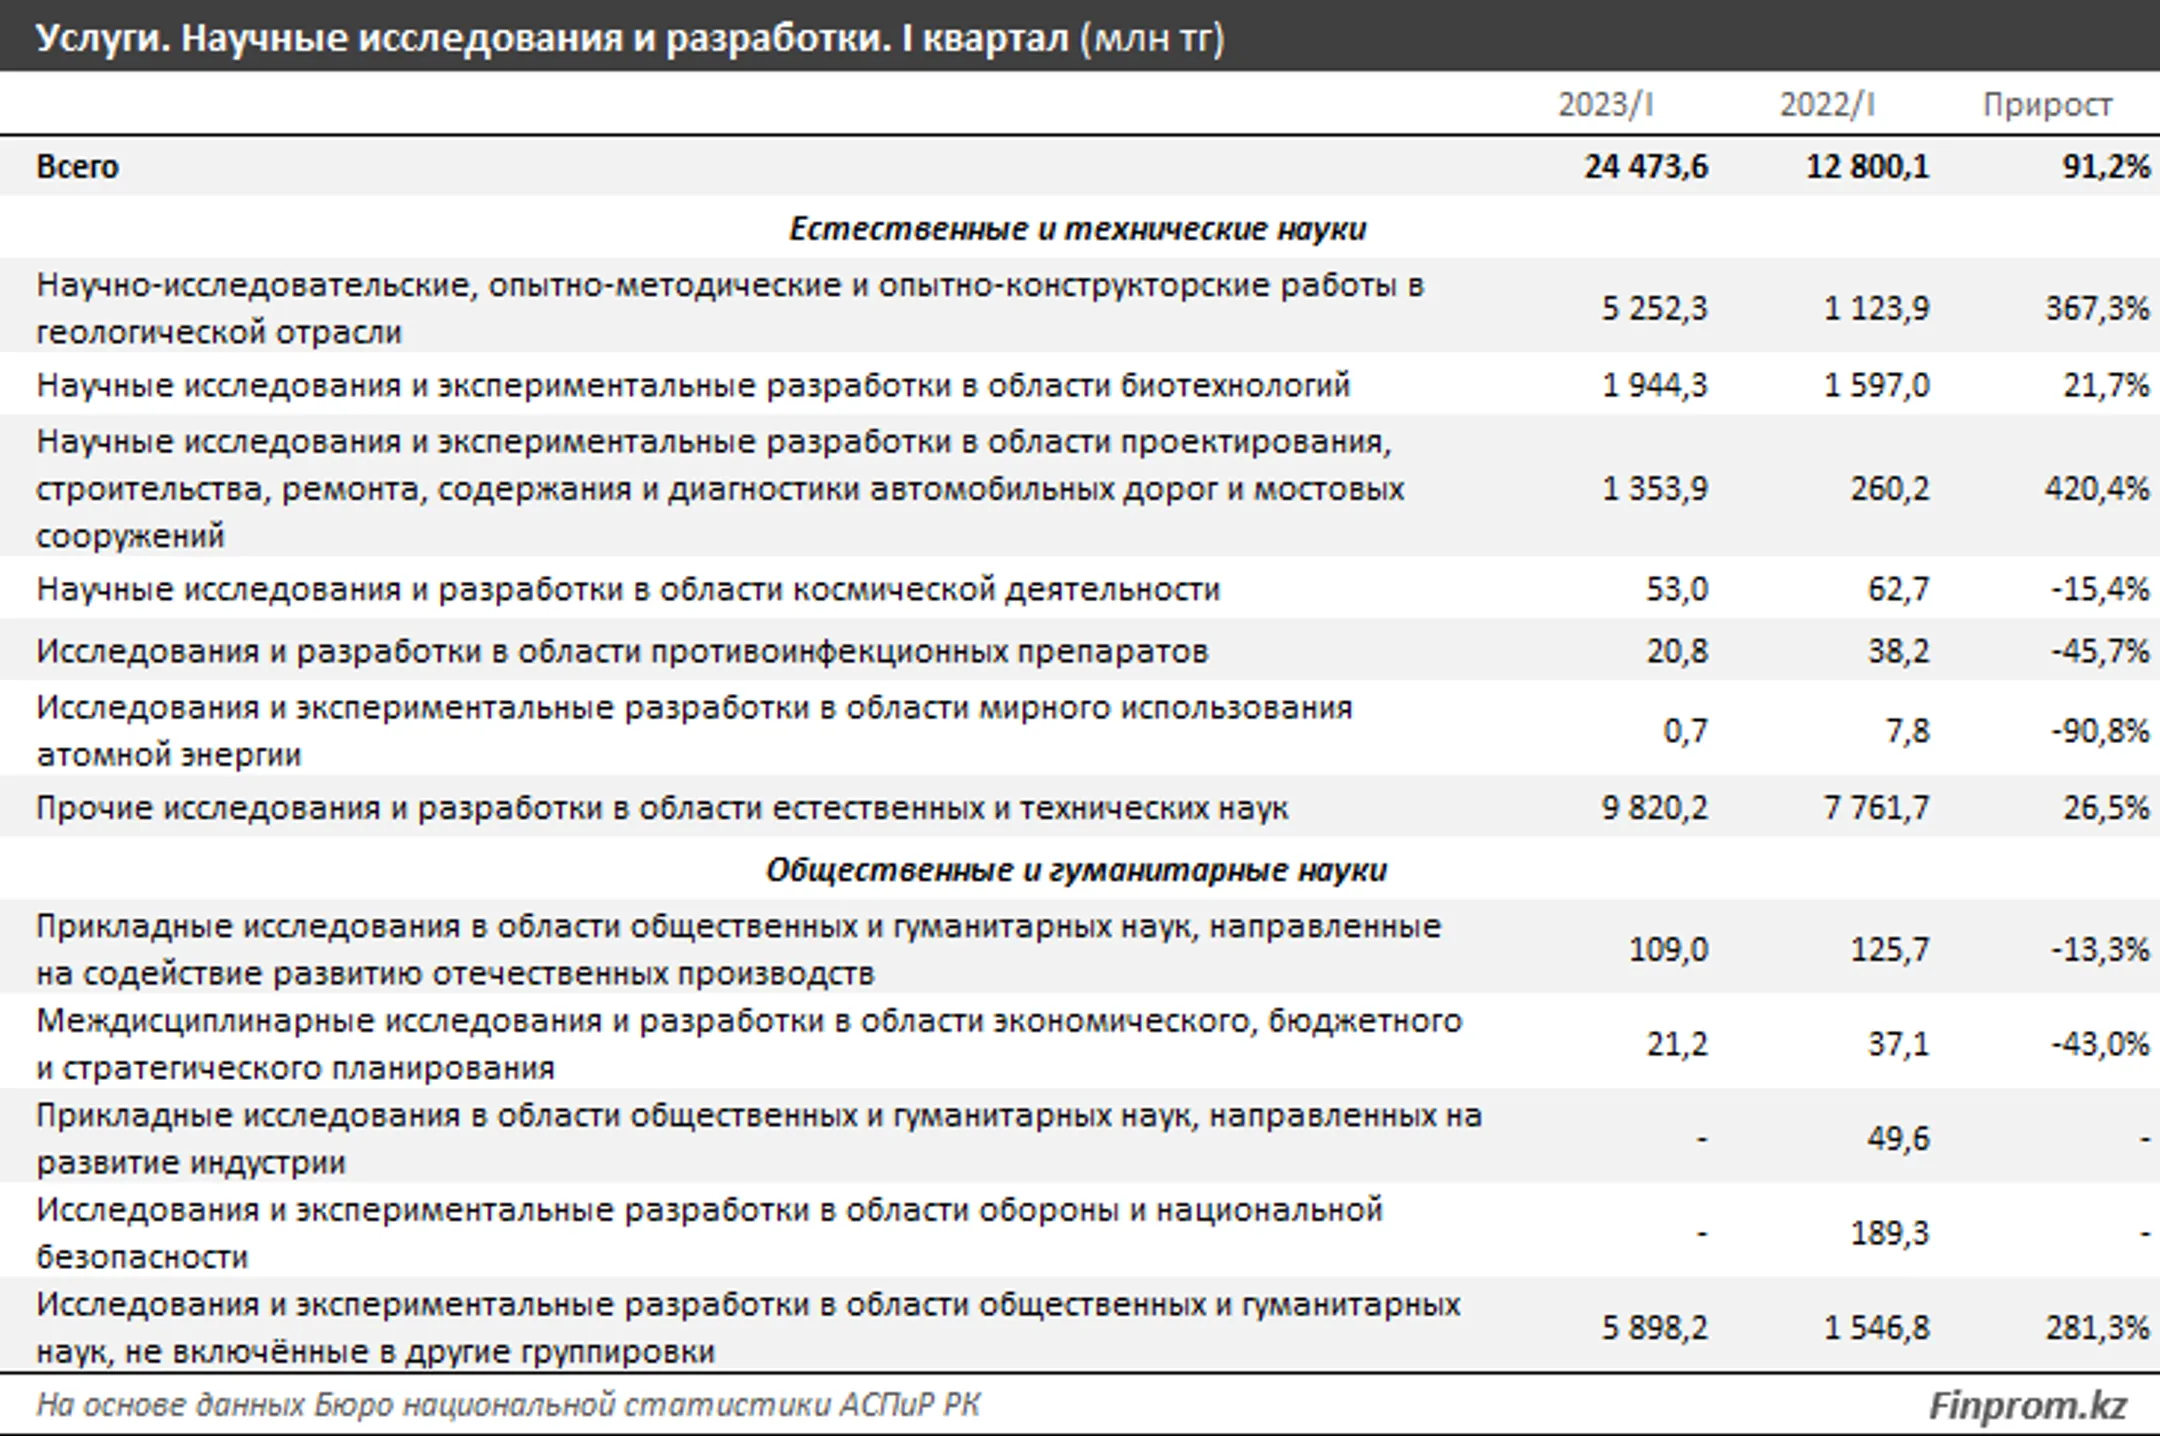Click growth value '420,4%'
Screen dimensions: 2160x1436
click(x=2097, y=489)
